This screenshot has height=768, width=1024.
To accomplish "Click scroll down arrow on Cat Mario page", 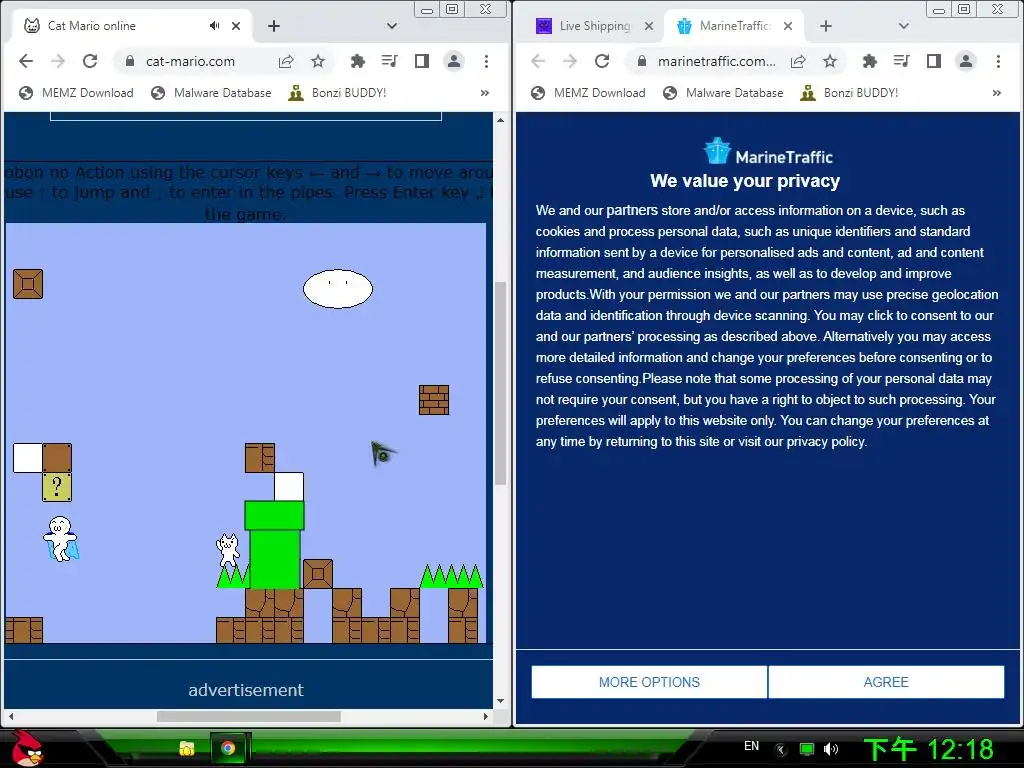I will point(501,701).
